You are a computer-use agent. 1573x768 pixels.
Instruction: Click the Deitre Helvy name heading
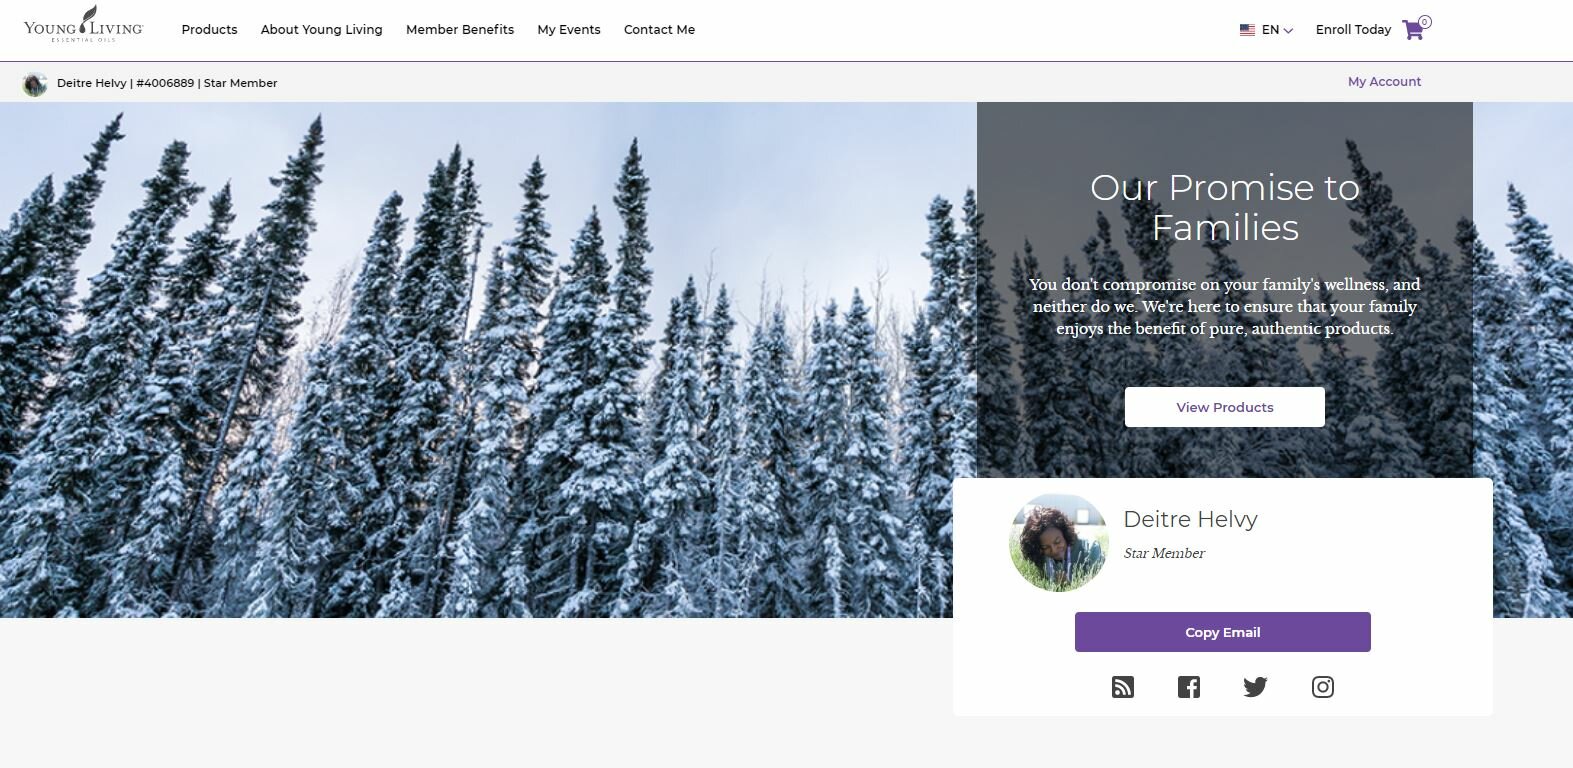click(1190, 519)
